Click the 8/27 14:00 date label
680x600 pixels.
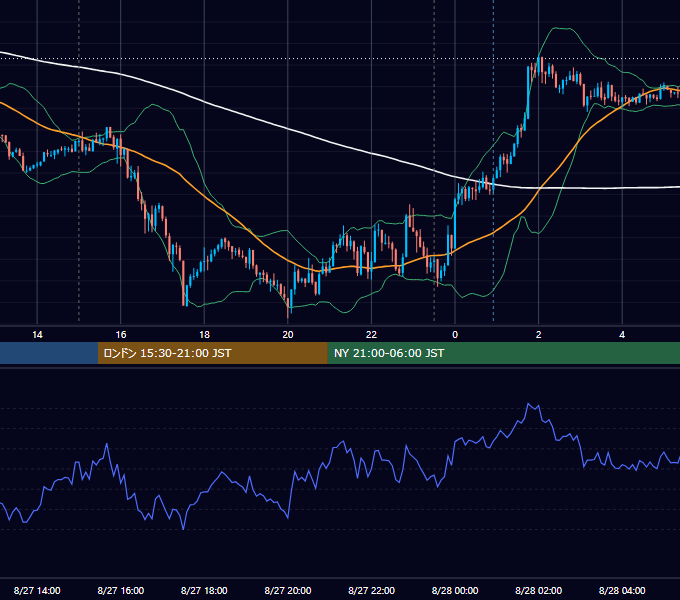pyautogui.click(x=37, y=590)
